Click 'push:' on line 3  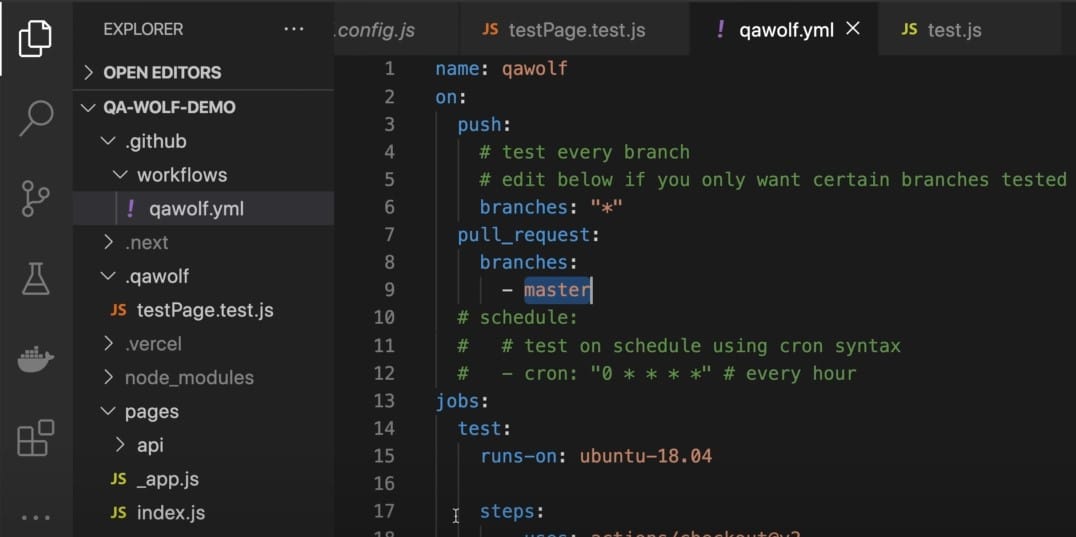485,124
